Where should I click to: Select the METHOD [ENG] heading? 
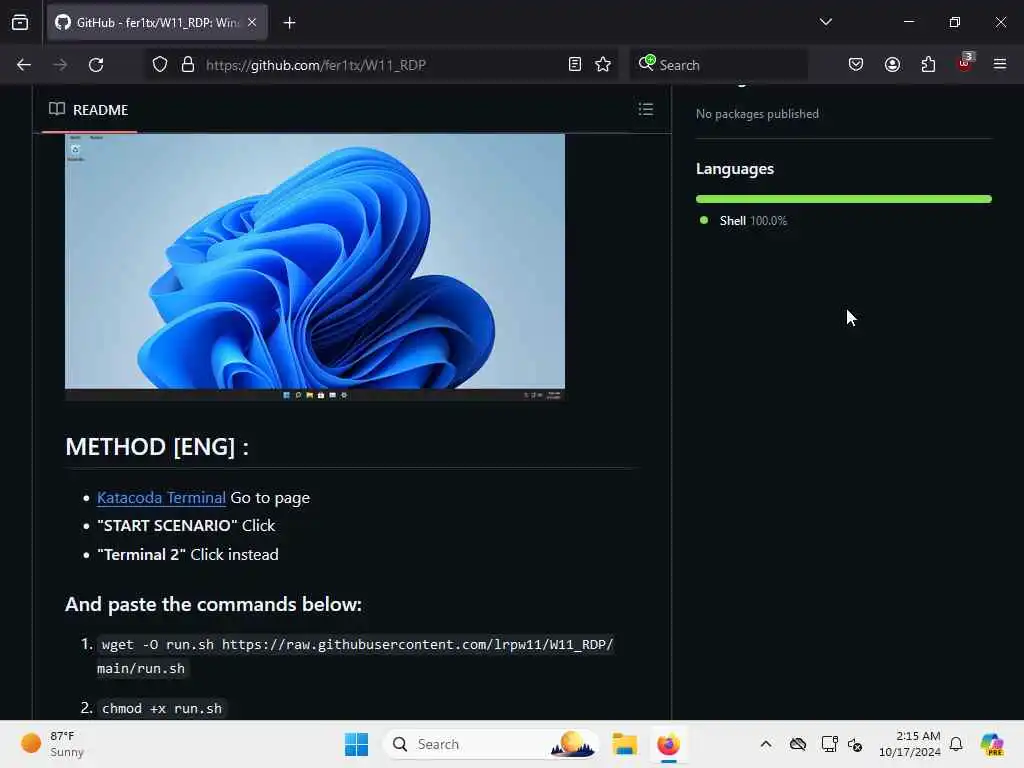[x=157, y=447]
